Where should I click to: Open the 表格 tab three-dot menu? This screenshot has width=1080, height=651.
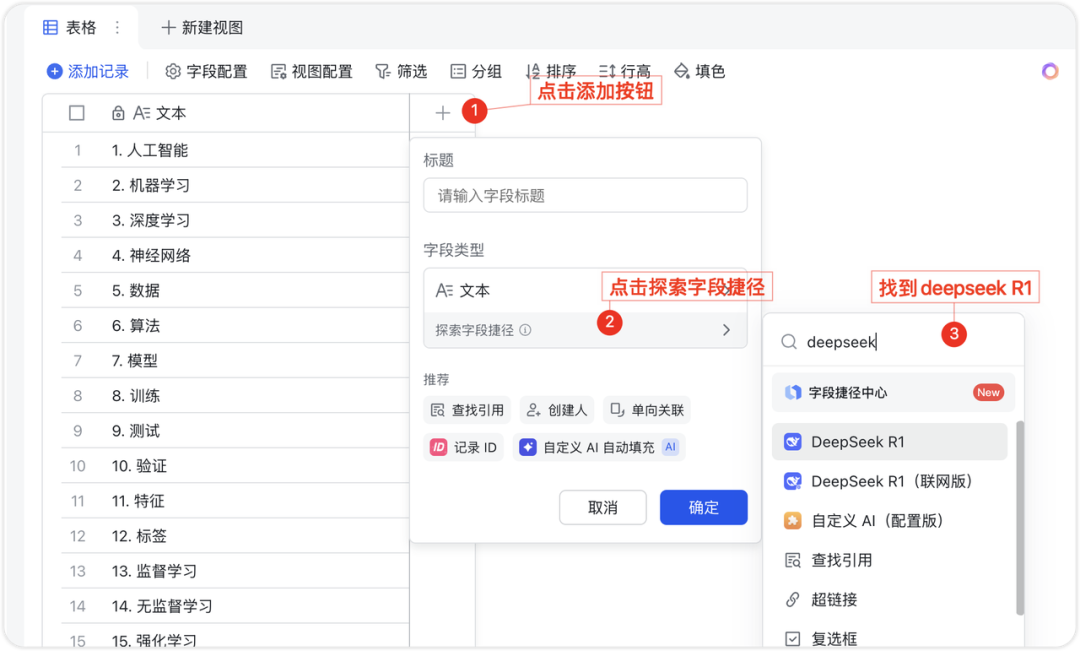[x=118, y=28]
